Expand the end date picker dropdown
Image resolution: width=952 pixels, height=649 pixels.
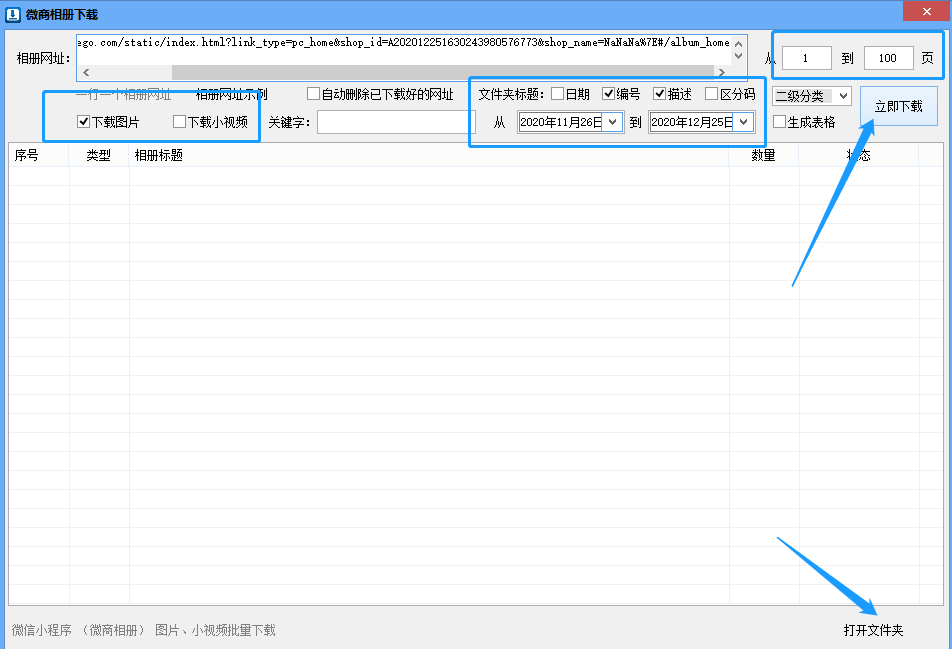click(x=743, y=122)
